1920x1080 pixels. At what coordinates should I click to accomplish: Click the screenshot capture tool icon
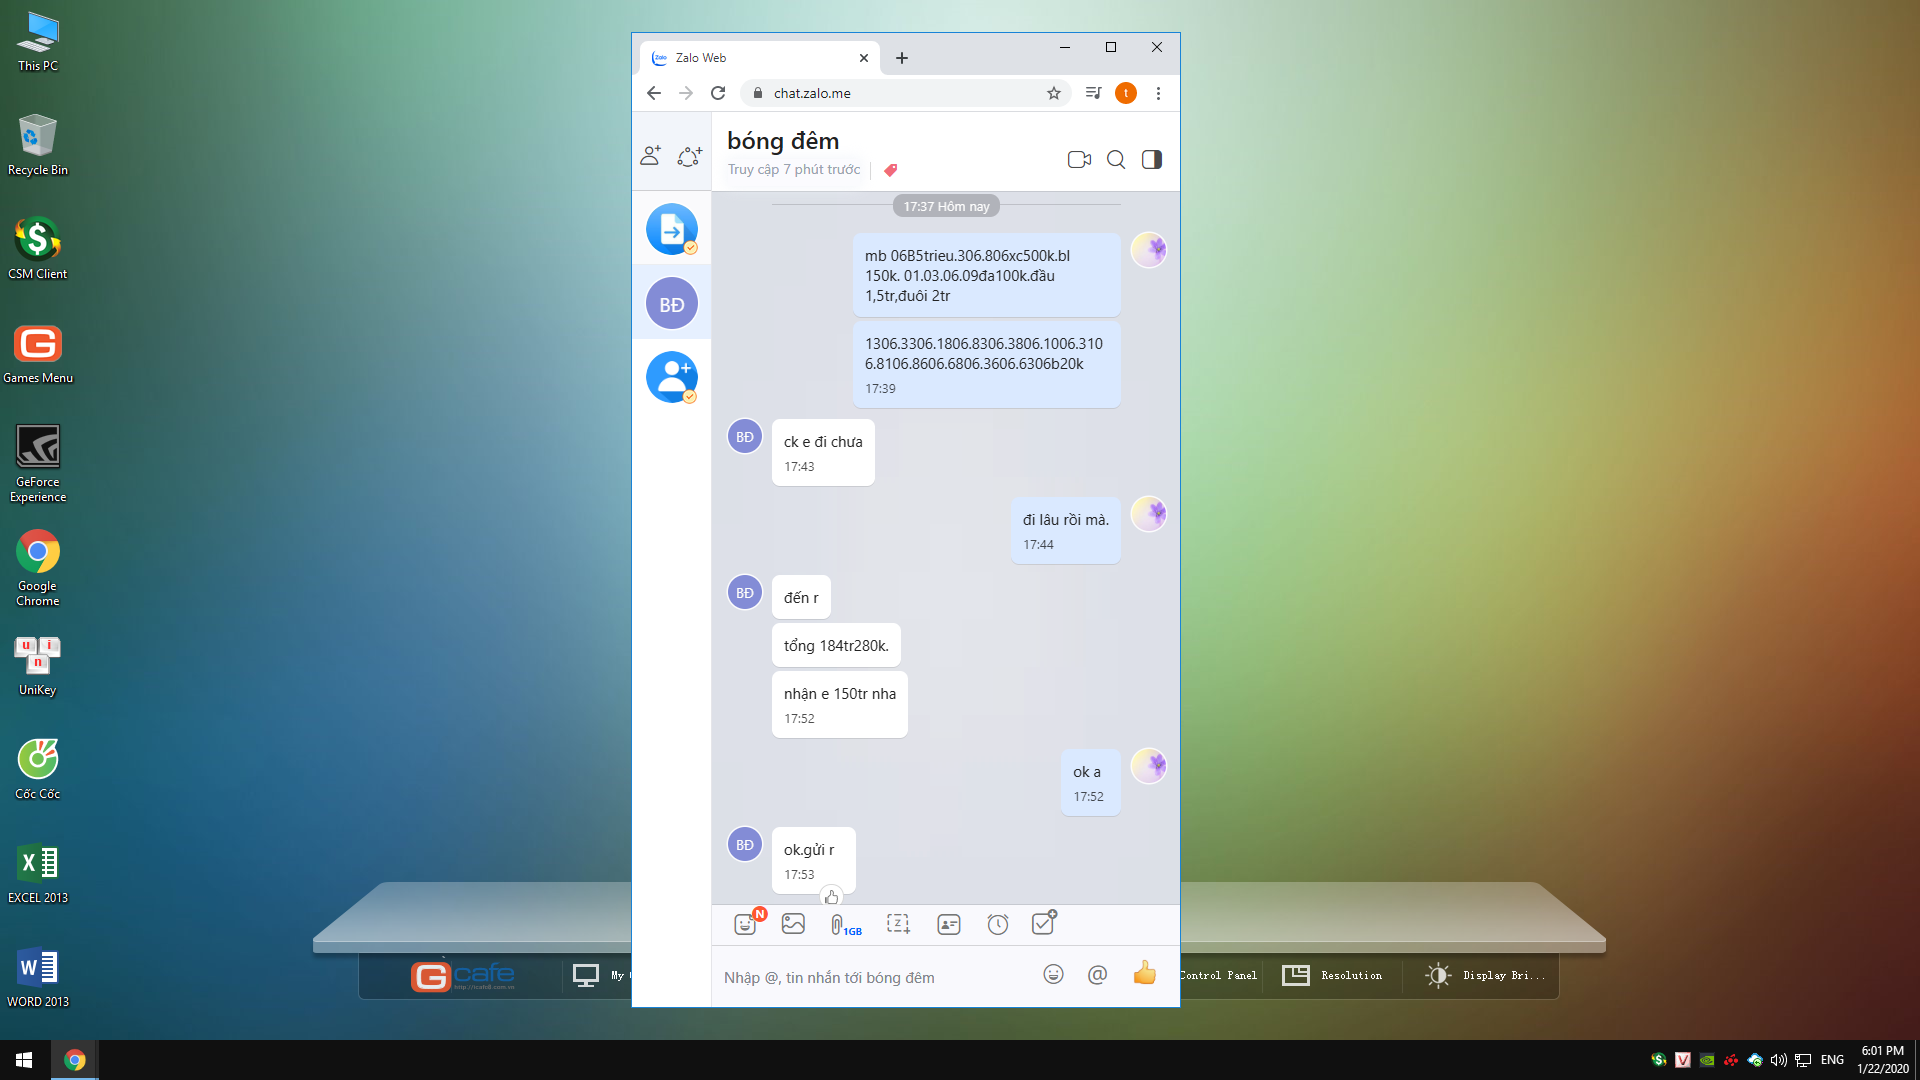[898, 924]
